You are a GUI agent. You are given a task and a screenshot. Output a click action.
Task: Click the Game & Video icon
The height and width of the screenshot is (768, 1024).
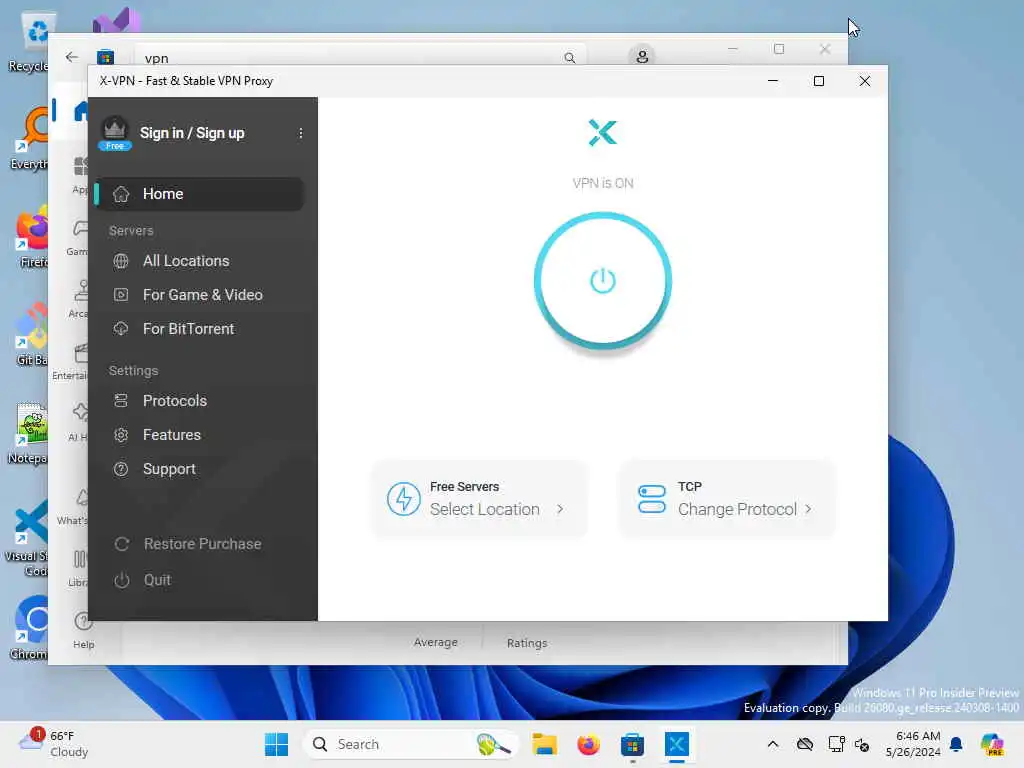pyautogui.click(x=121, y=295)
